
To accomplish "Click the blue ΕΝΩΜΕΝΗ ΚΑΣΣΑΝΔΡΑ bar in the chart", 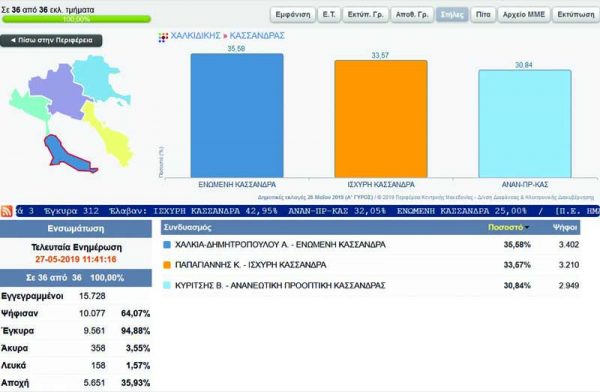I will (237, 116).
